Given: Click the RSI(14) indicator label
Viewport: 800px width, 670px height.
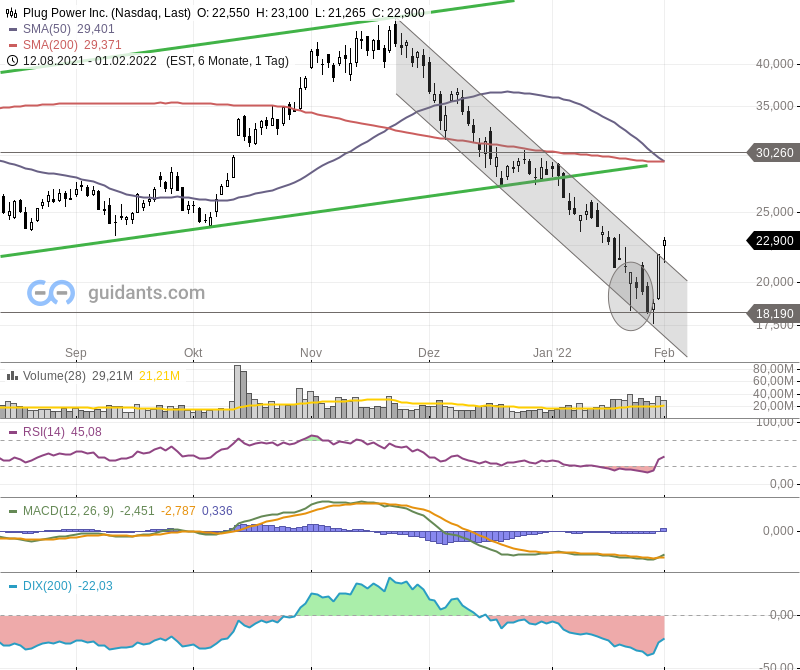Looking at the screenshot, I should [44, 432].
